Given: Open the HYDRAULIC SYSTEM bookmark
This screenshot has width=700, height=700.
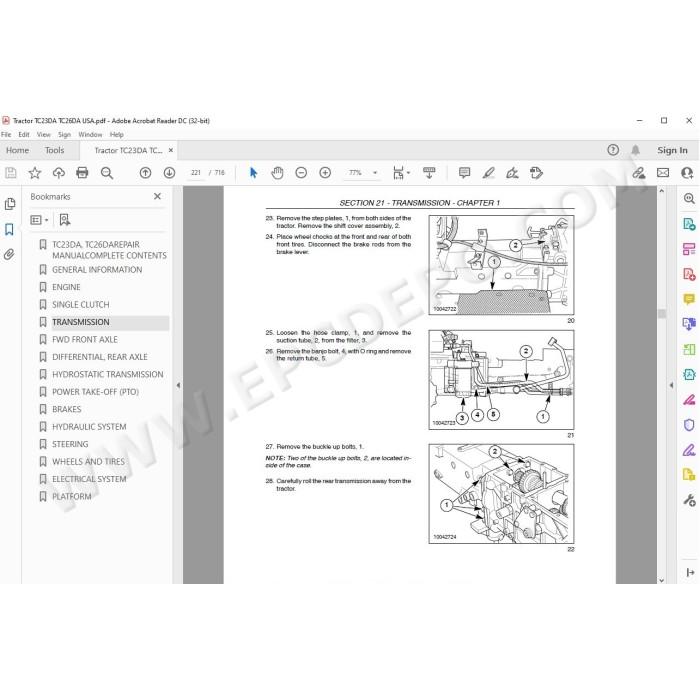Looking at the screenshot, I should (89, 427).
